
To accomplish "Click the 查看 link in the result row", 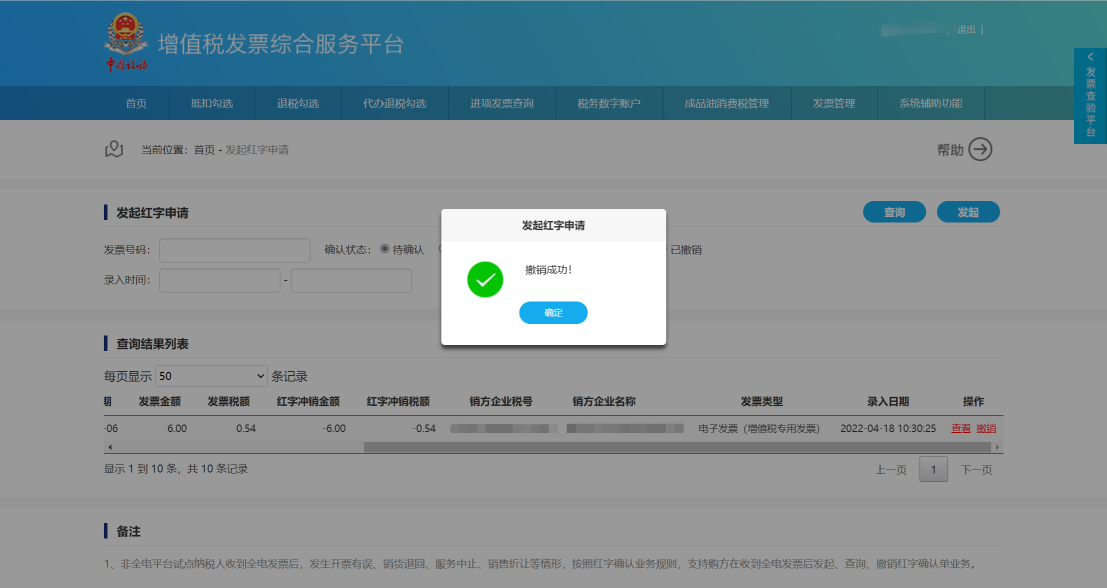I will (x=960, y=429).
